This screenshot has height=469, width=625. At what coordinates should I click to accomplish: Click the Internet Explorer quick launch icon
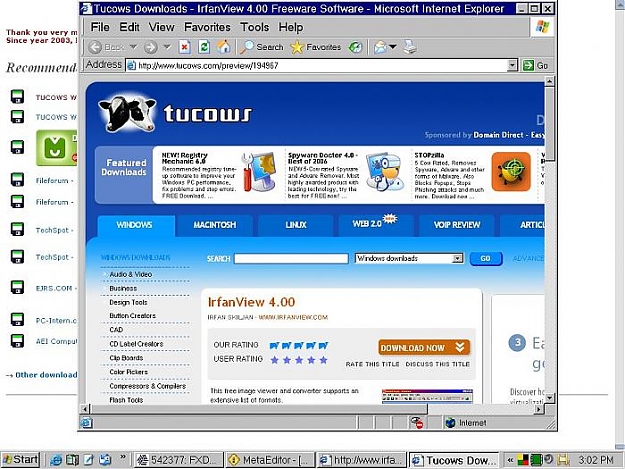coord(56,460)
